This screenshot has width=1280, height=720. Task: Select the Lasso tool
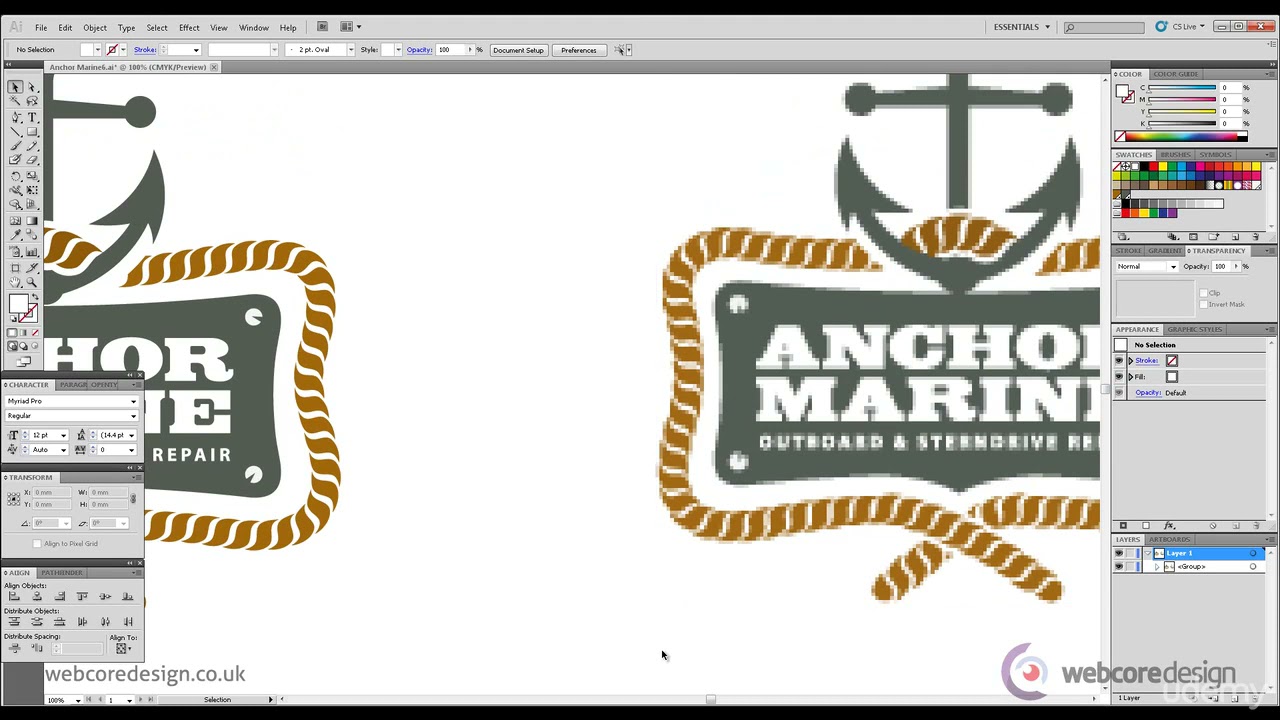tap(32, 101)
